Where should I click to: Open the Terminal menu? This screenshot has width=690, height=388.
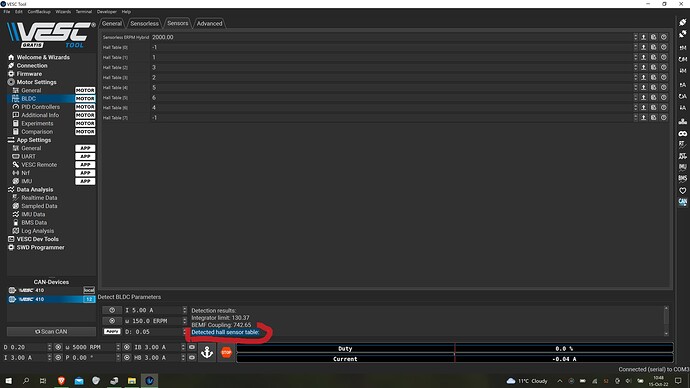click(84, 12)
